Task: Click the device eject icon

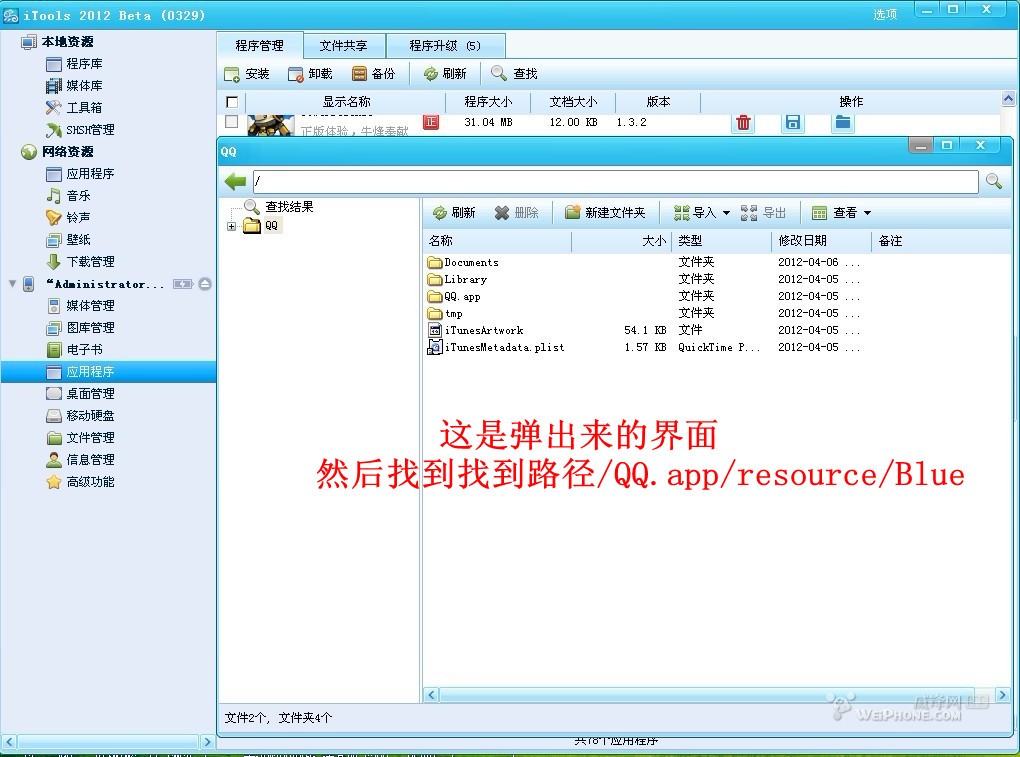Action: tap(205, 284)
